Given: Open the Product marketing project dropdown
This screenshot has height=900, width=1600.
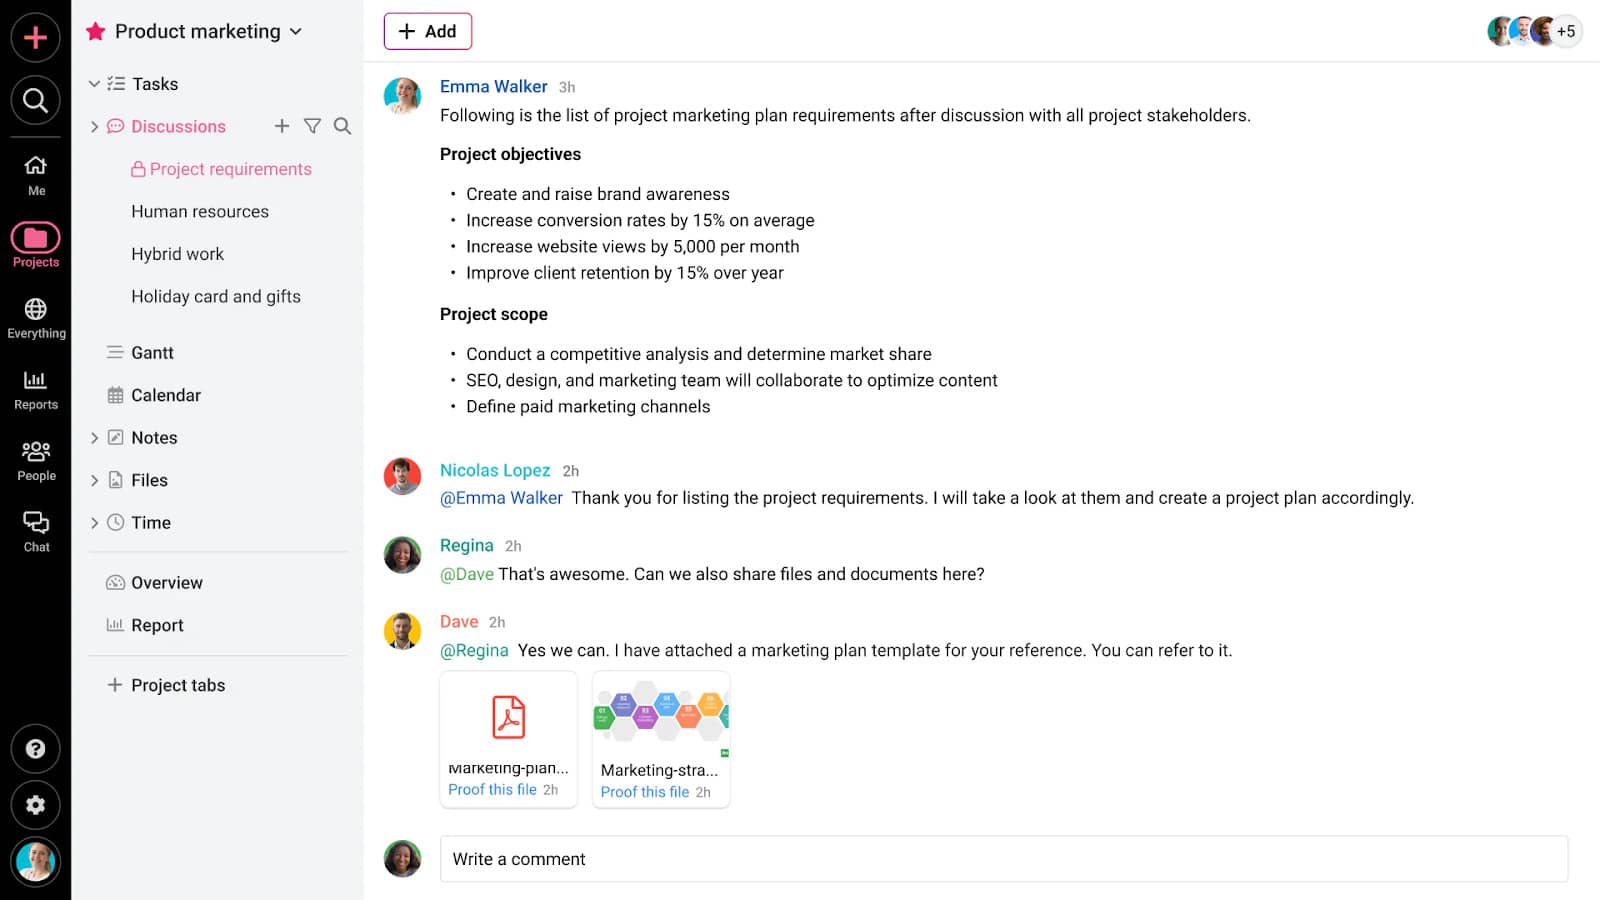Looking at the screenshot, I should 296,31.
